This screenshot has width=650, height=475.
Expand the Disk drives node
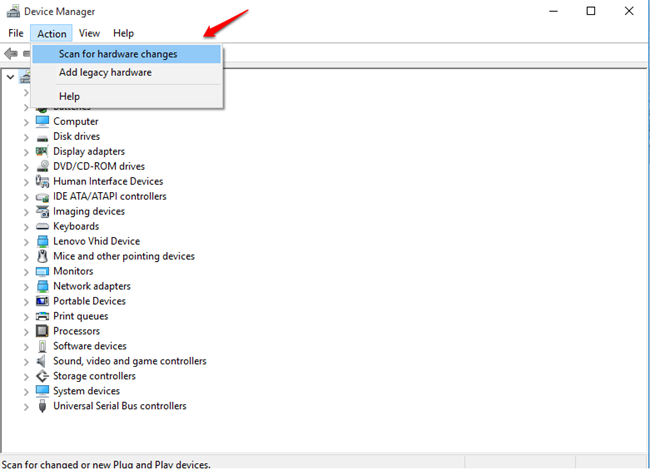click(x=27, y=136)
